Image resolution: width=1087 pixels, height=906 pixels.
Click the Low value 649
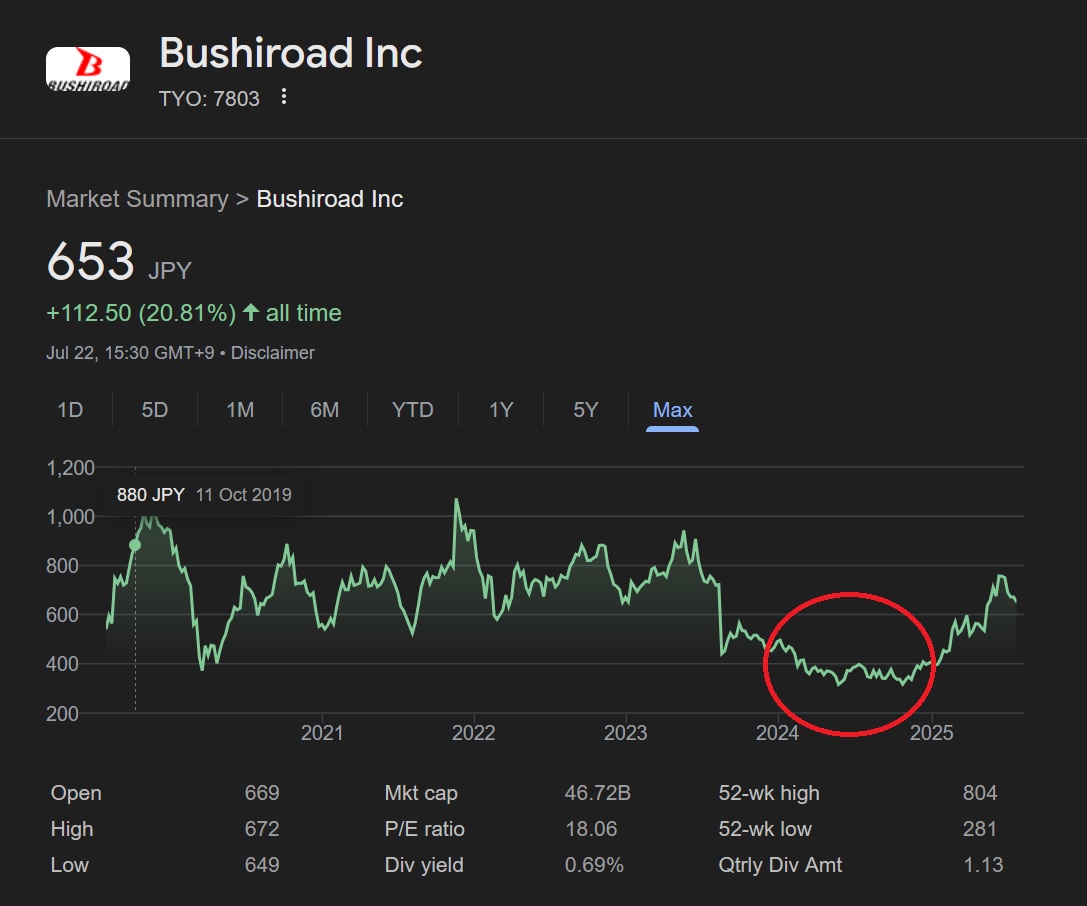[262, 865]
